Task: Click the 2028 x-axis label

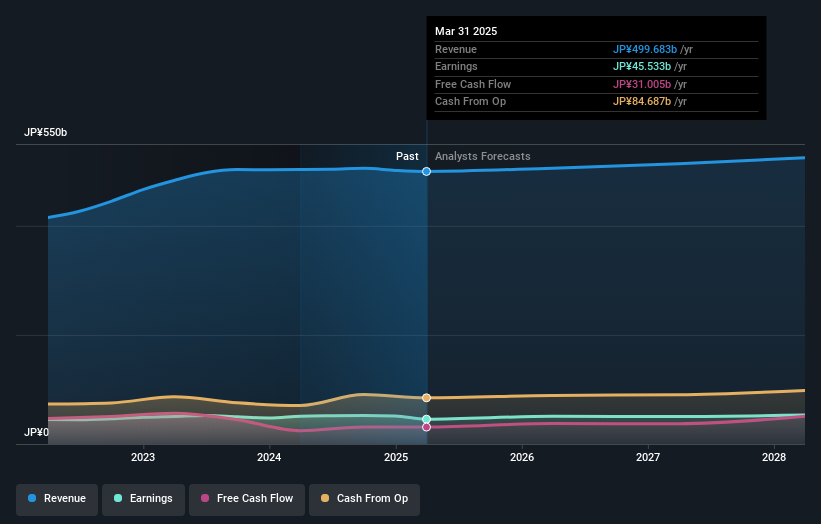Action: (x=774, y=457)
